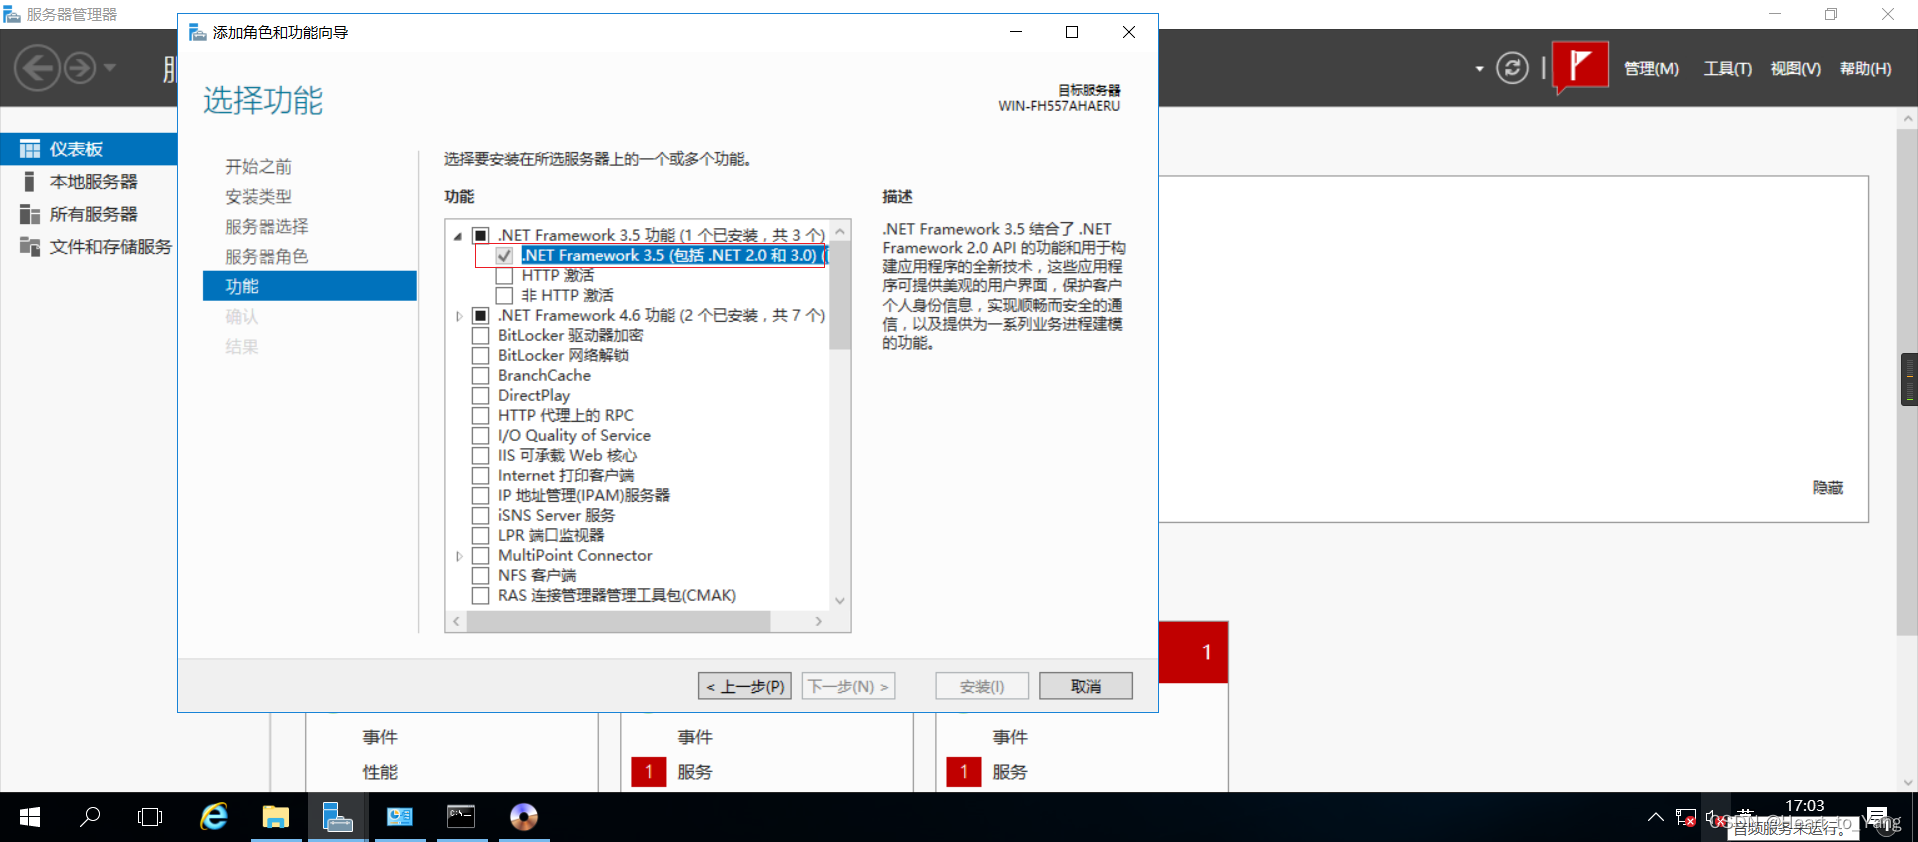Collapse the .NET Framework 3.5 功能 node
This screenshot has width=1918, height=842.
tap(458, 236)
